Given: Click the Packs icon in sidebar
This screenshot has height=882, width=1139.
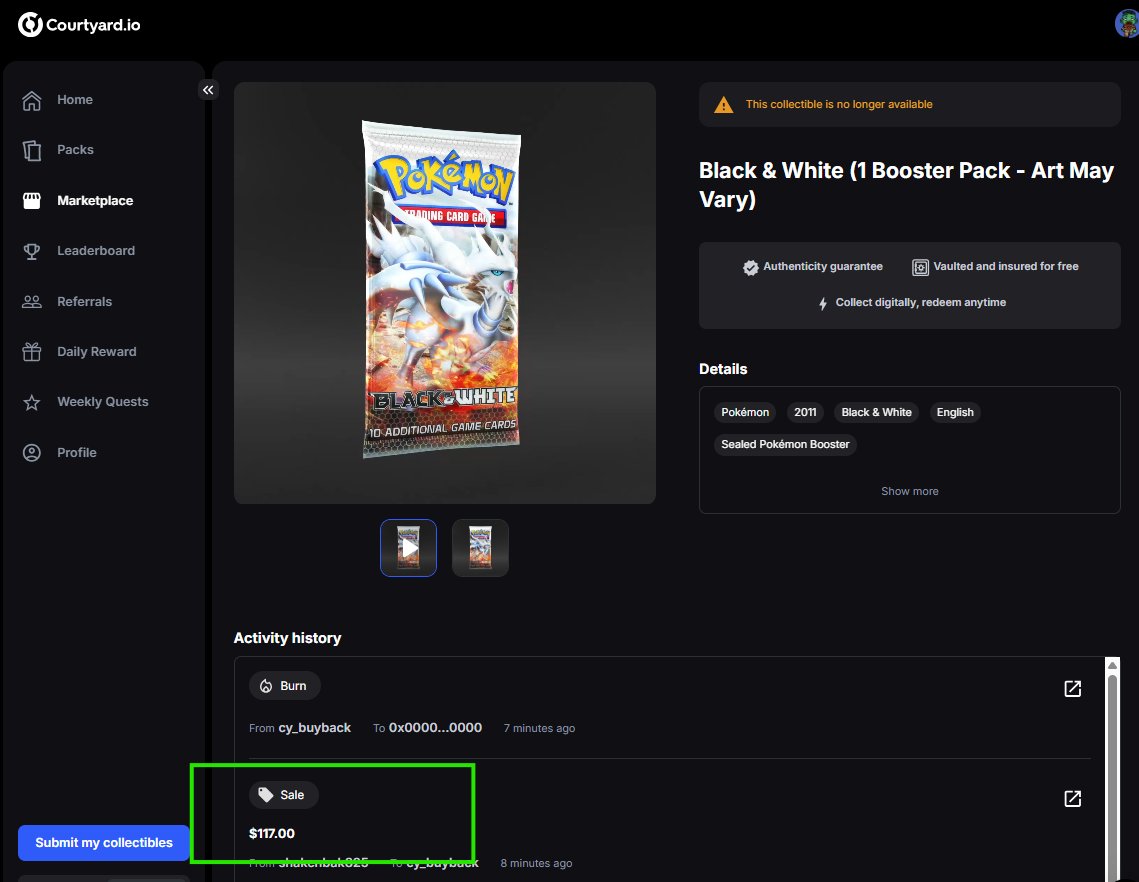Looking at the screenshot, I should pos(32,150).
